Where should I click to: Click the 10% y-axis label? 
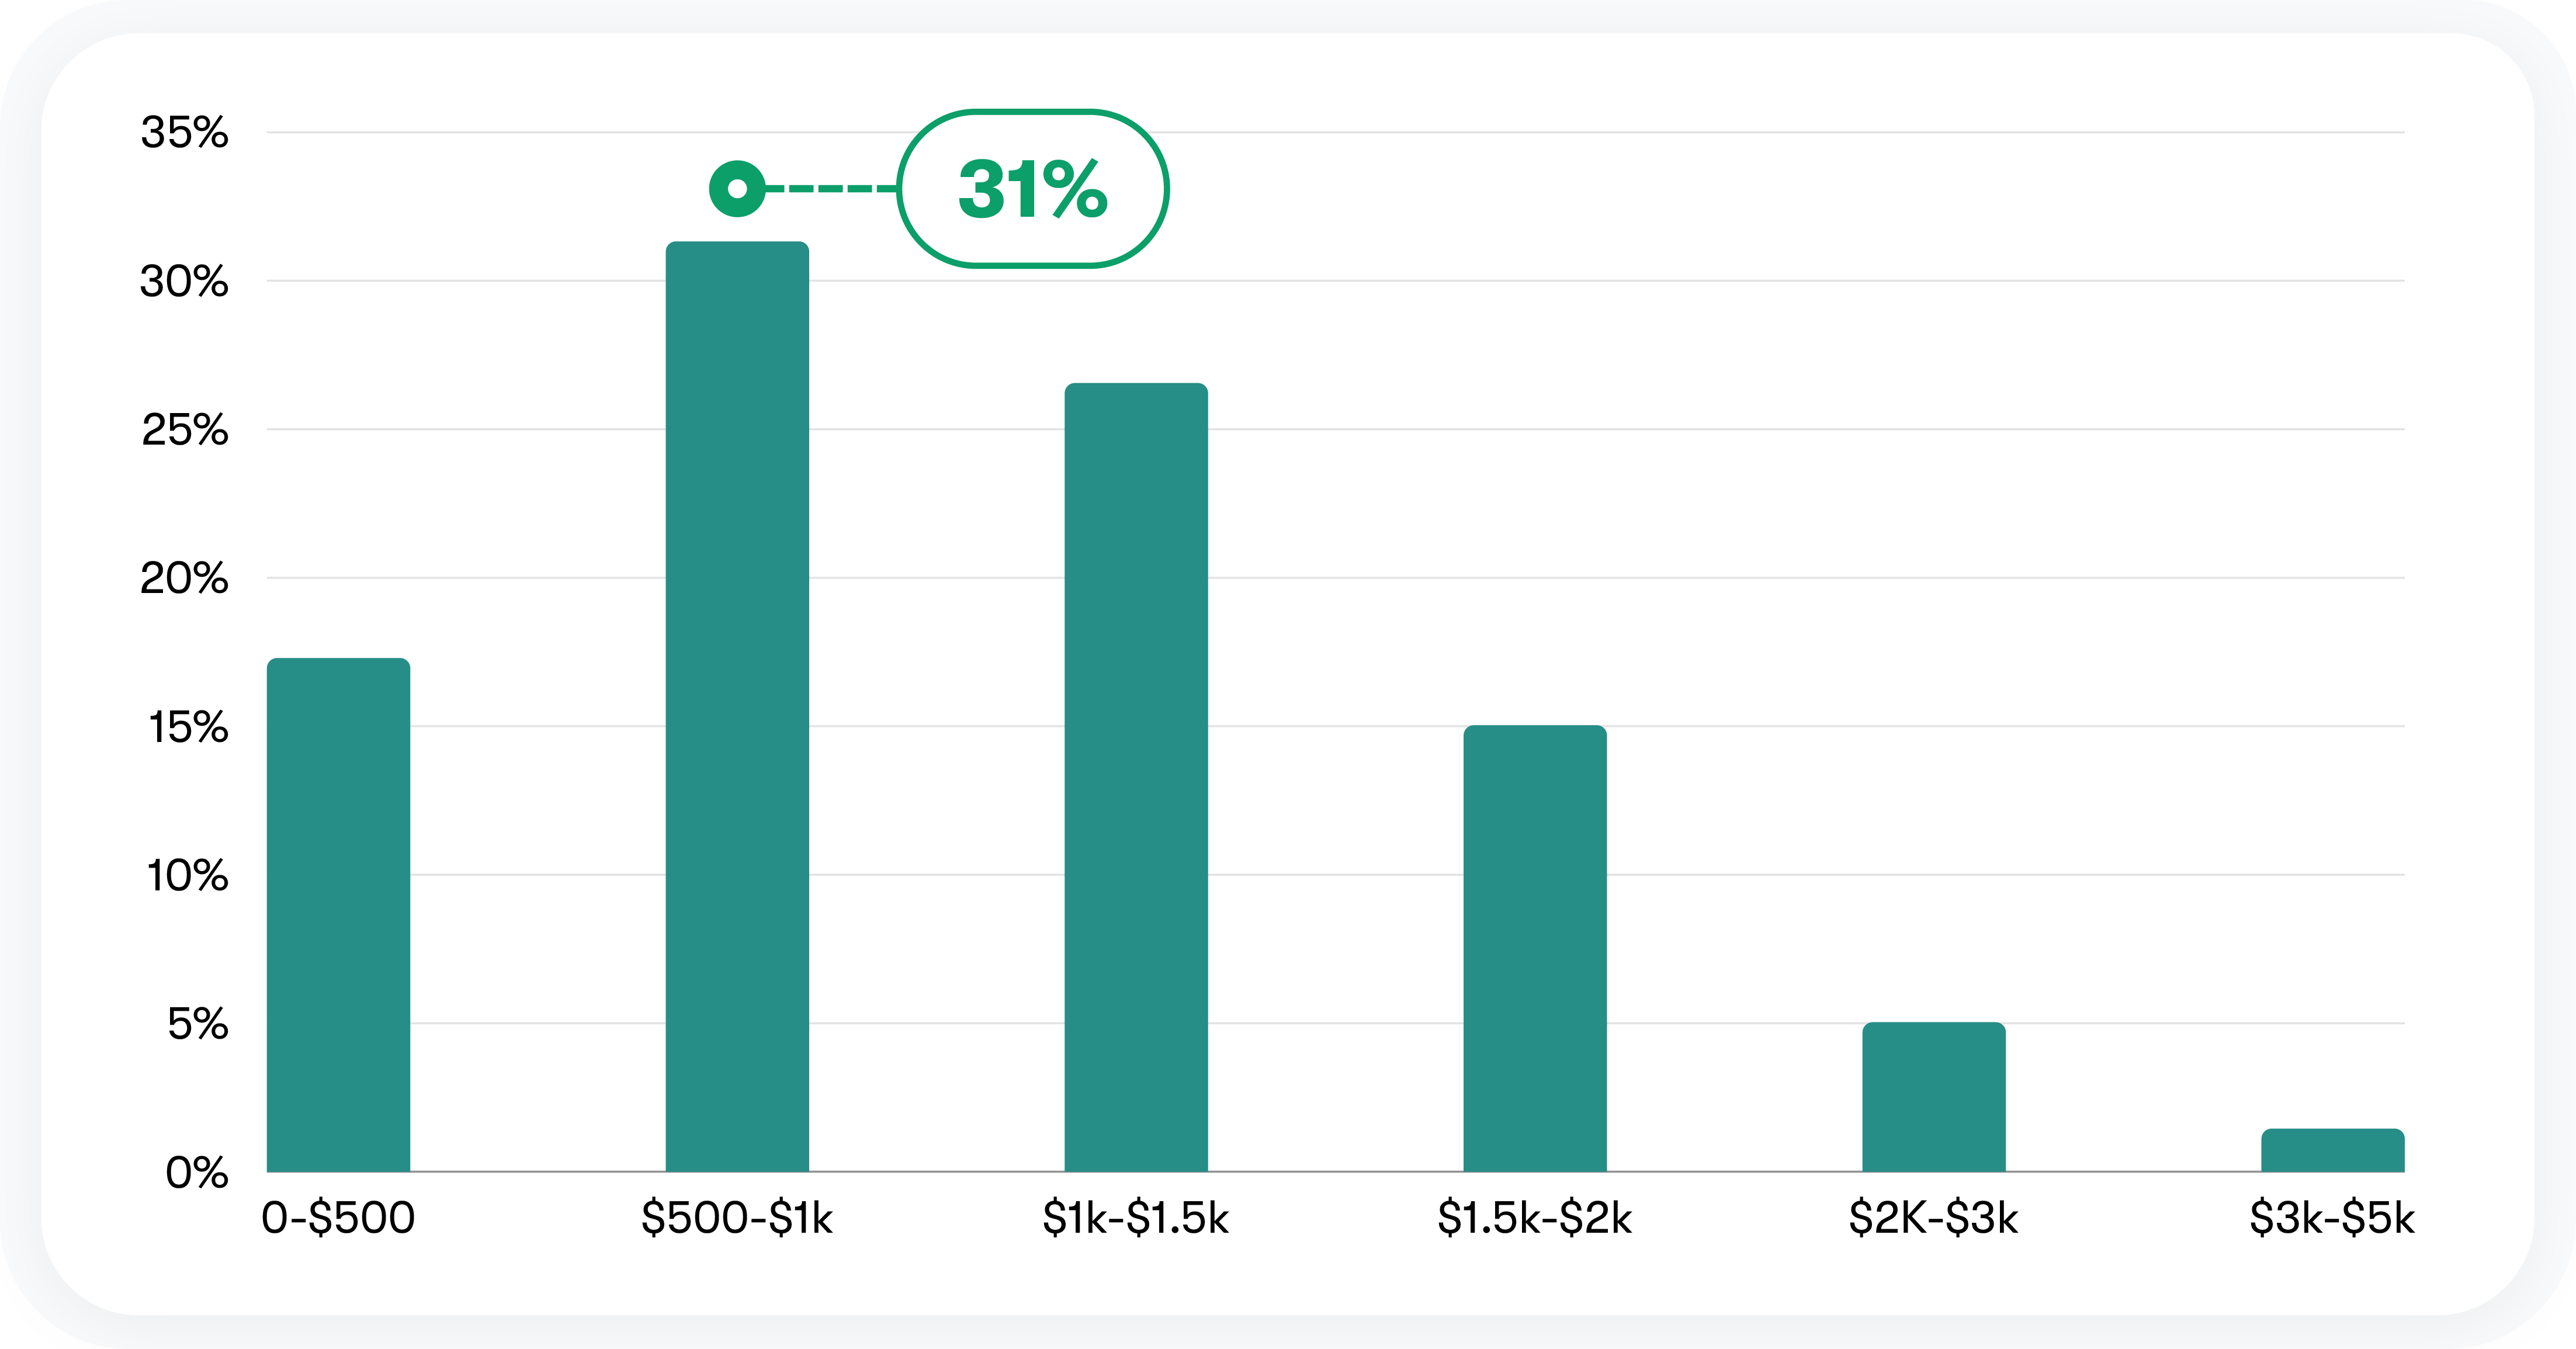point(188,875)
